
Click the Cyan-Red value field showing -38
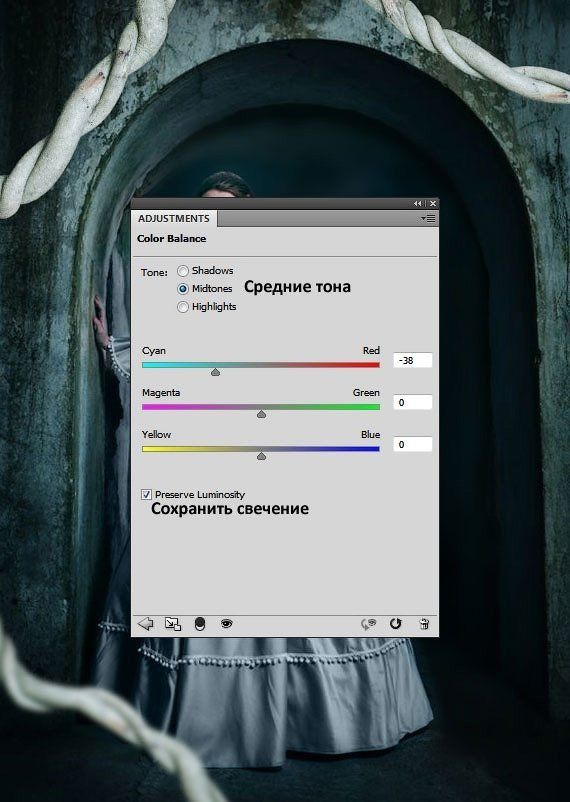(412, 360)
